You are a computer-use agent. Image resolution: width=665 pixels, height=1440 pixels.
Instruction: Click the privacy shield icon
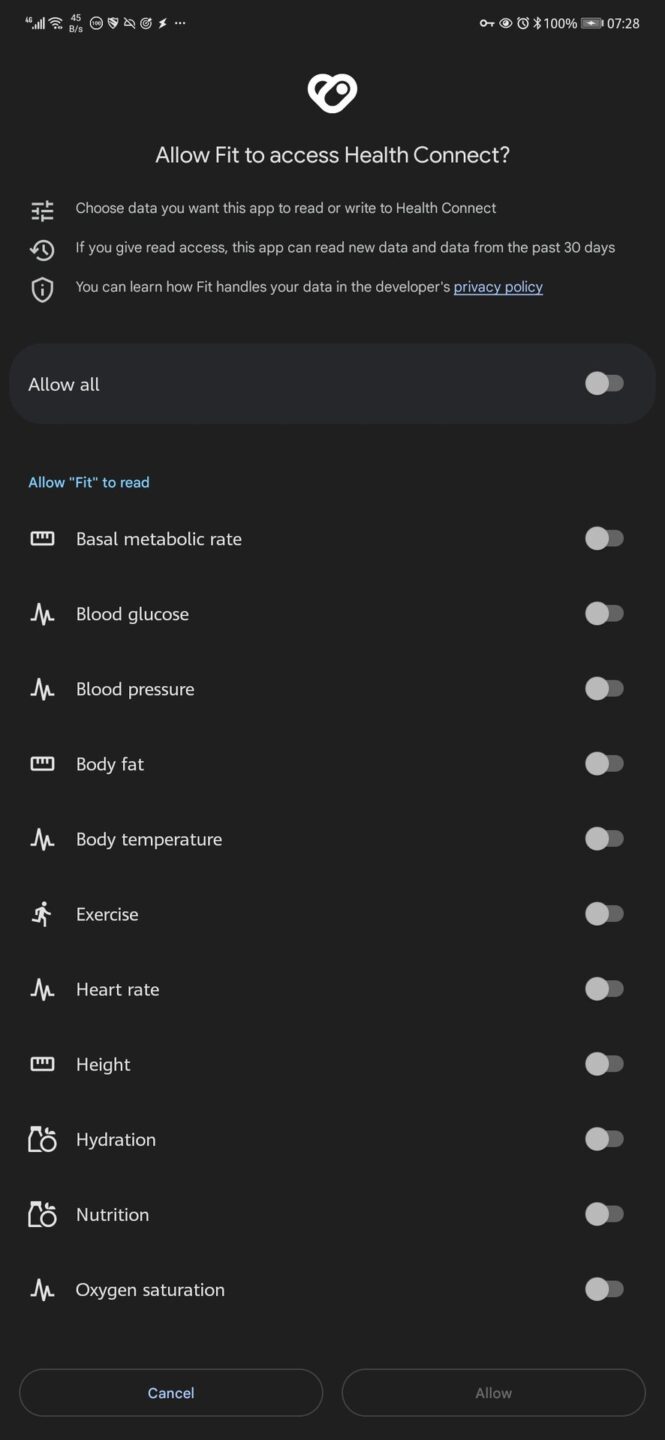(x=42, y=288)
